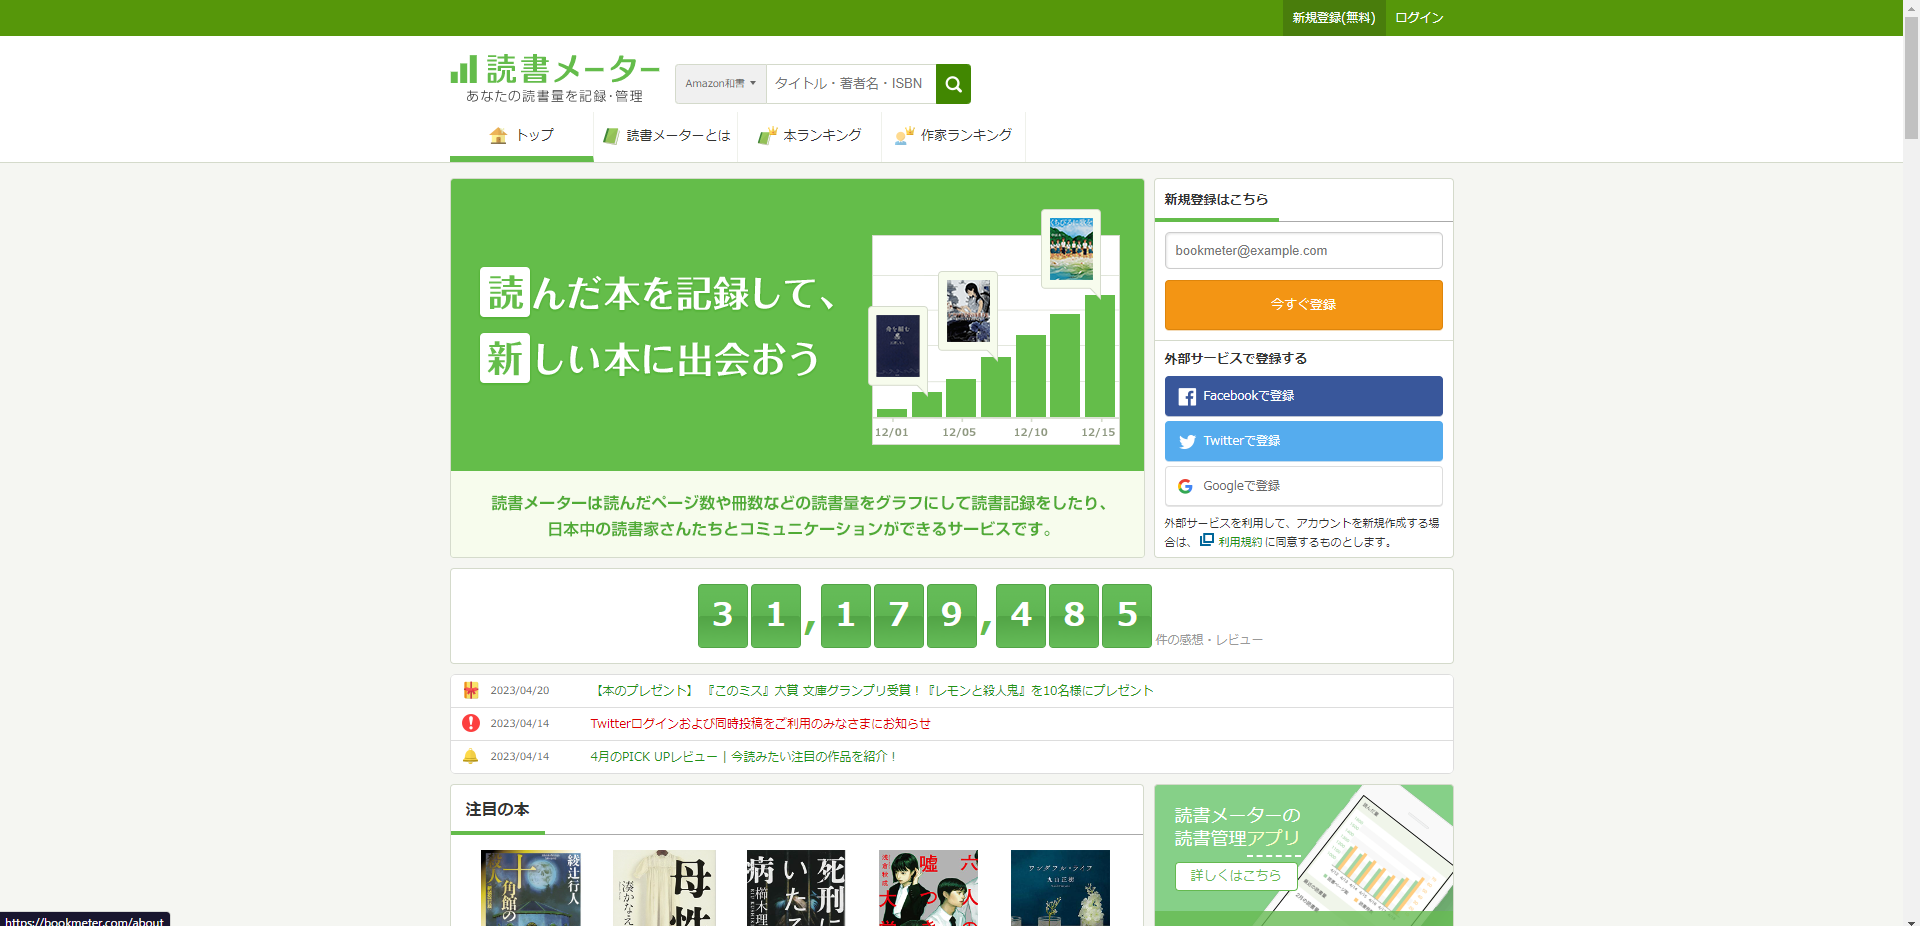The width and height of the screenshot is (1920, 926).
Task: Click the 読書メーター site logo
Action: pyautogui.click(x=555, y=78)
